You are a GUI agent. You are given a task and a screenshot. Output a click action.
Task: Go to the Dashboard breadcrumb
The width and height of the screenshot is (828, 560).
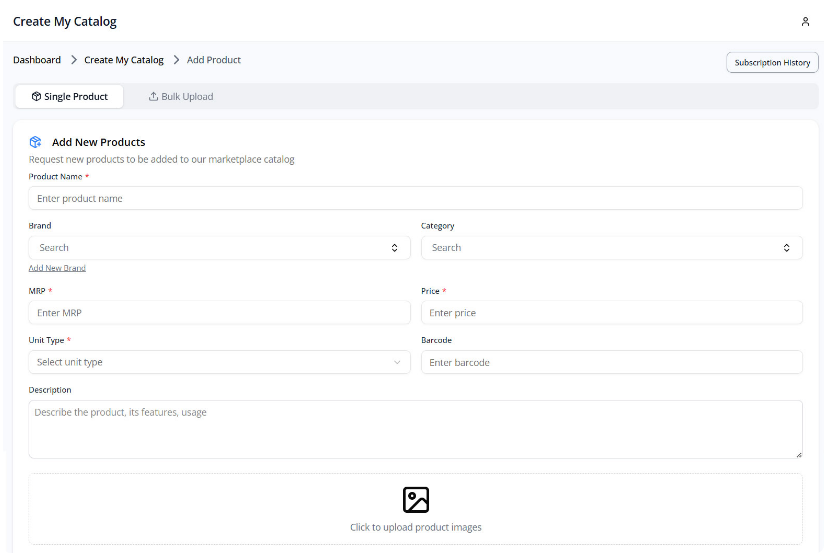pyautogui.click(x=37, y=60)
